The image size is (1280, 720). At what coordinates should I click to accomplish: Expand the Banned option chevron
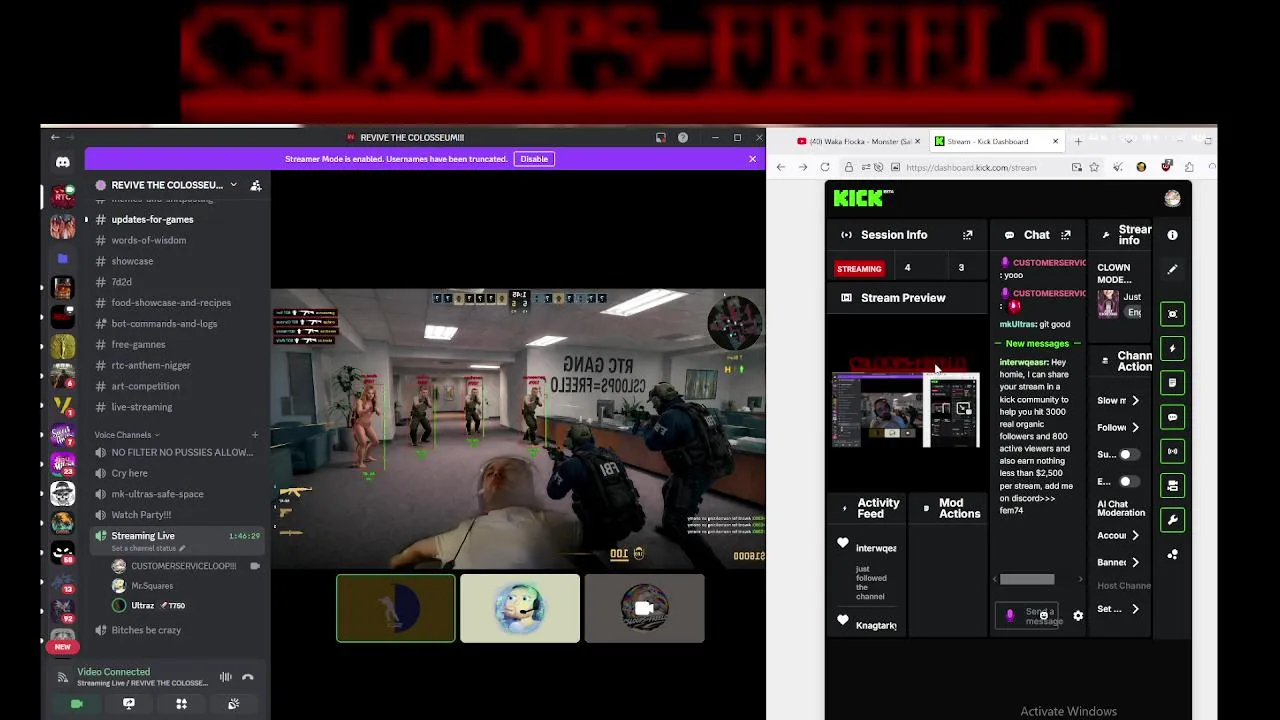1135,563
